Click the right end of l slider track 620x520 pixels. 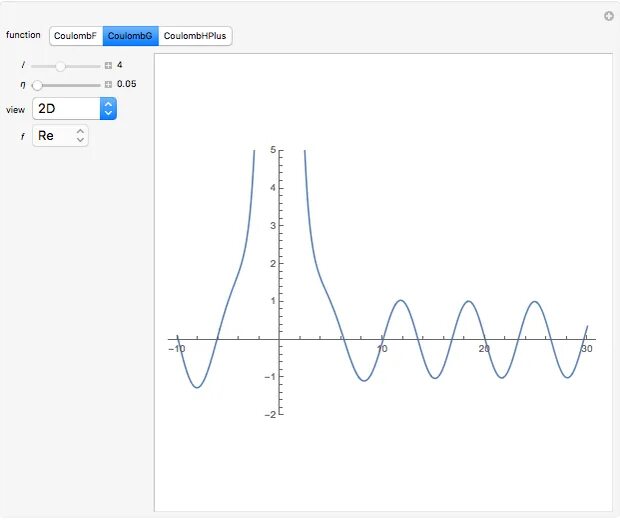(x=99, y=66)
